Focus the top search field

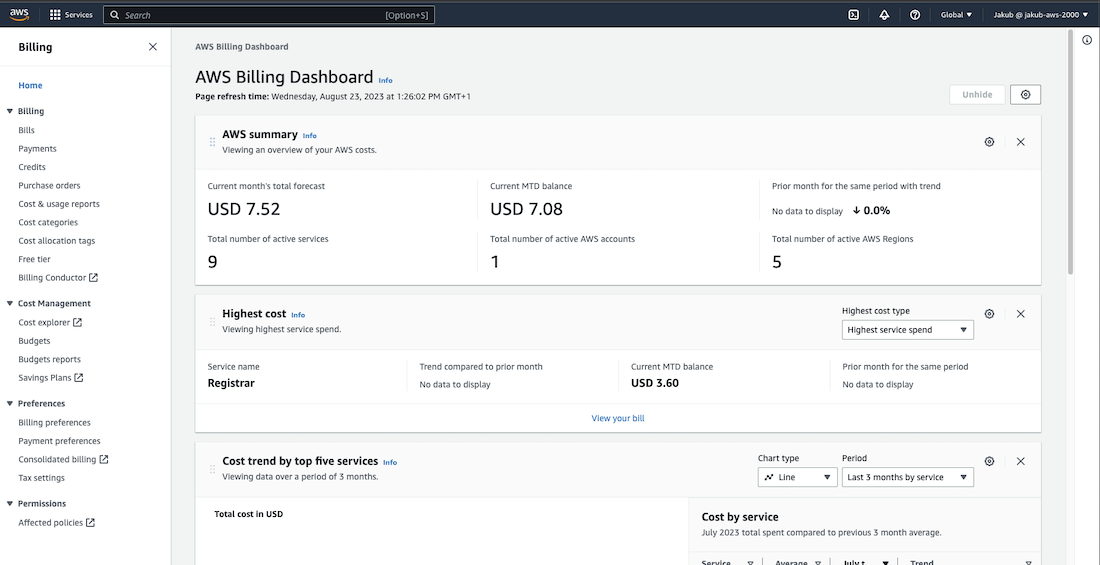click(269, 15)
